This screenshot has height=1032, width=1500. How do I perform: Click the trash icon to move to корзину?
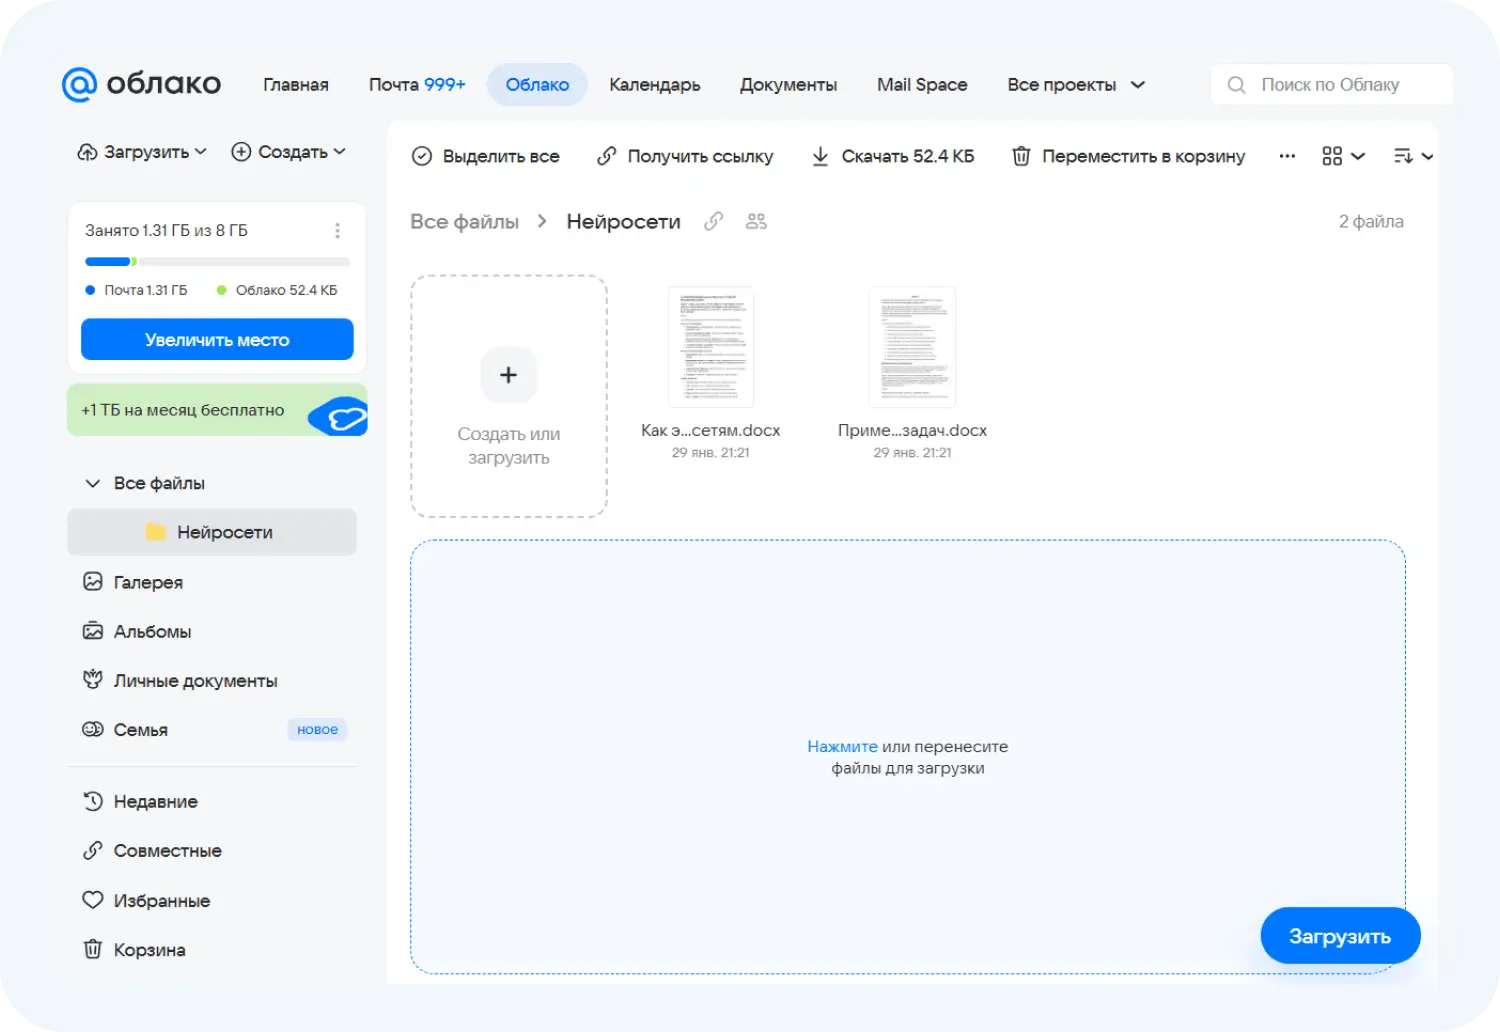click(x=1021, y=156)
